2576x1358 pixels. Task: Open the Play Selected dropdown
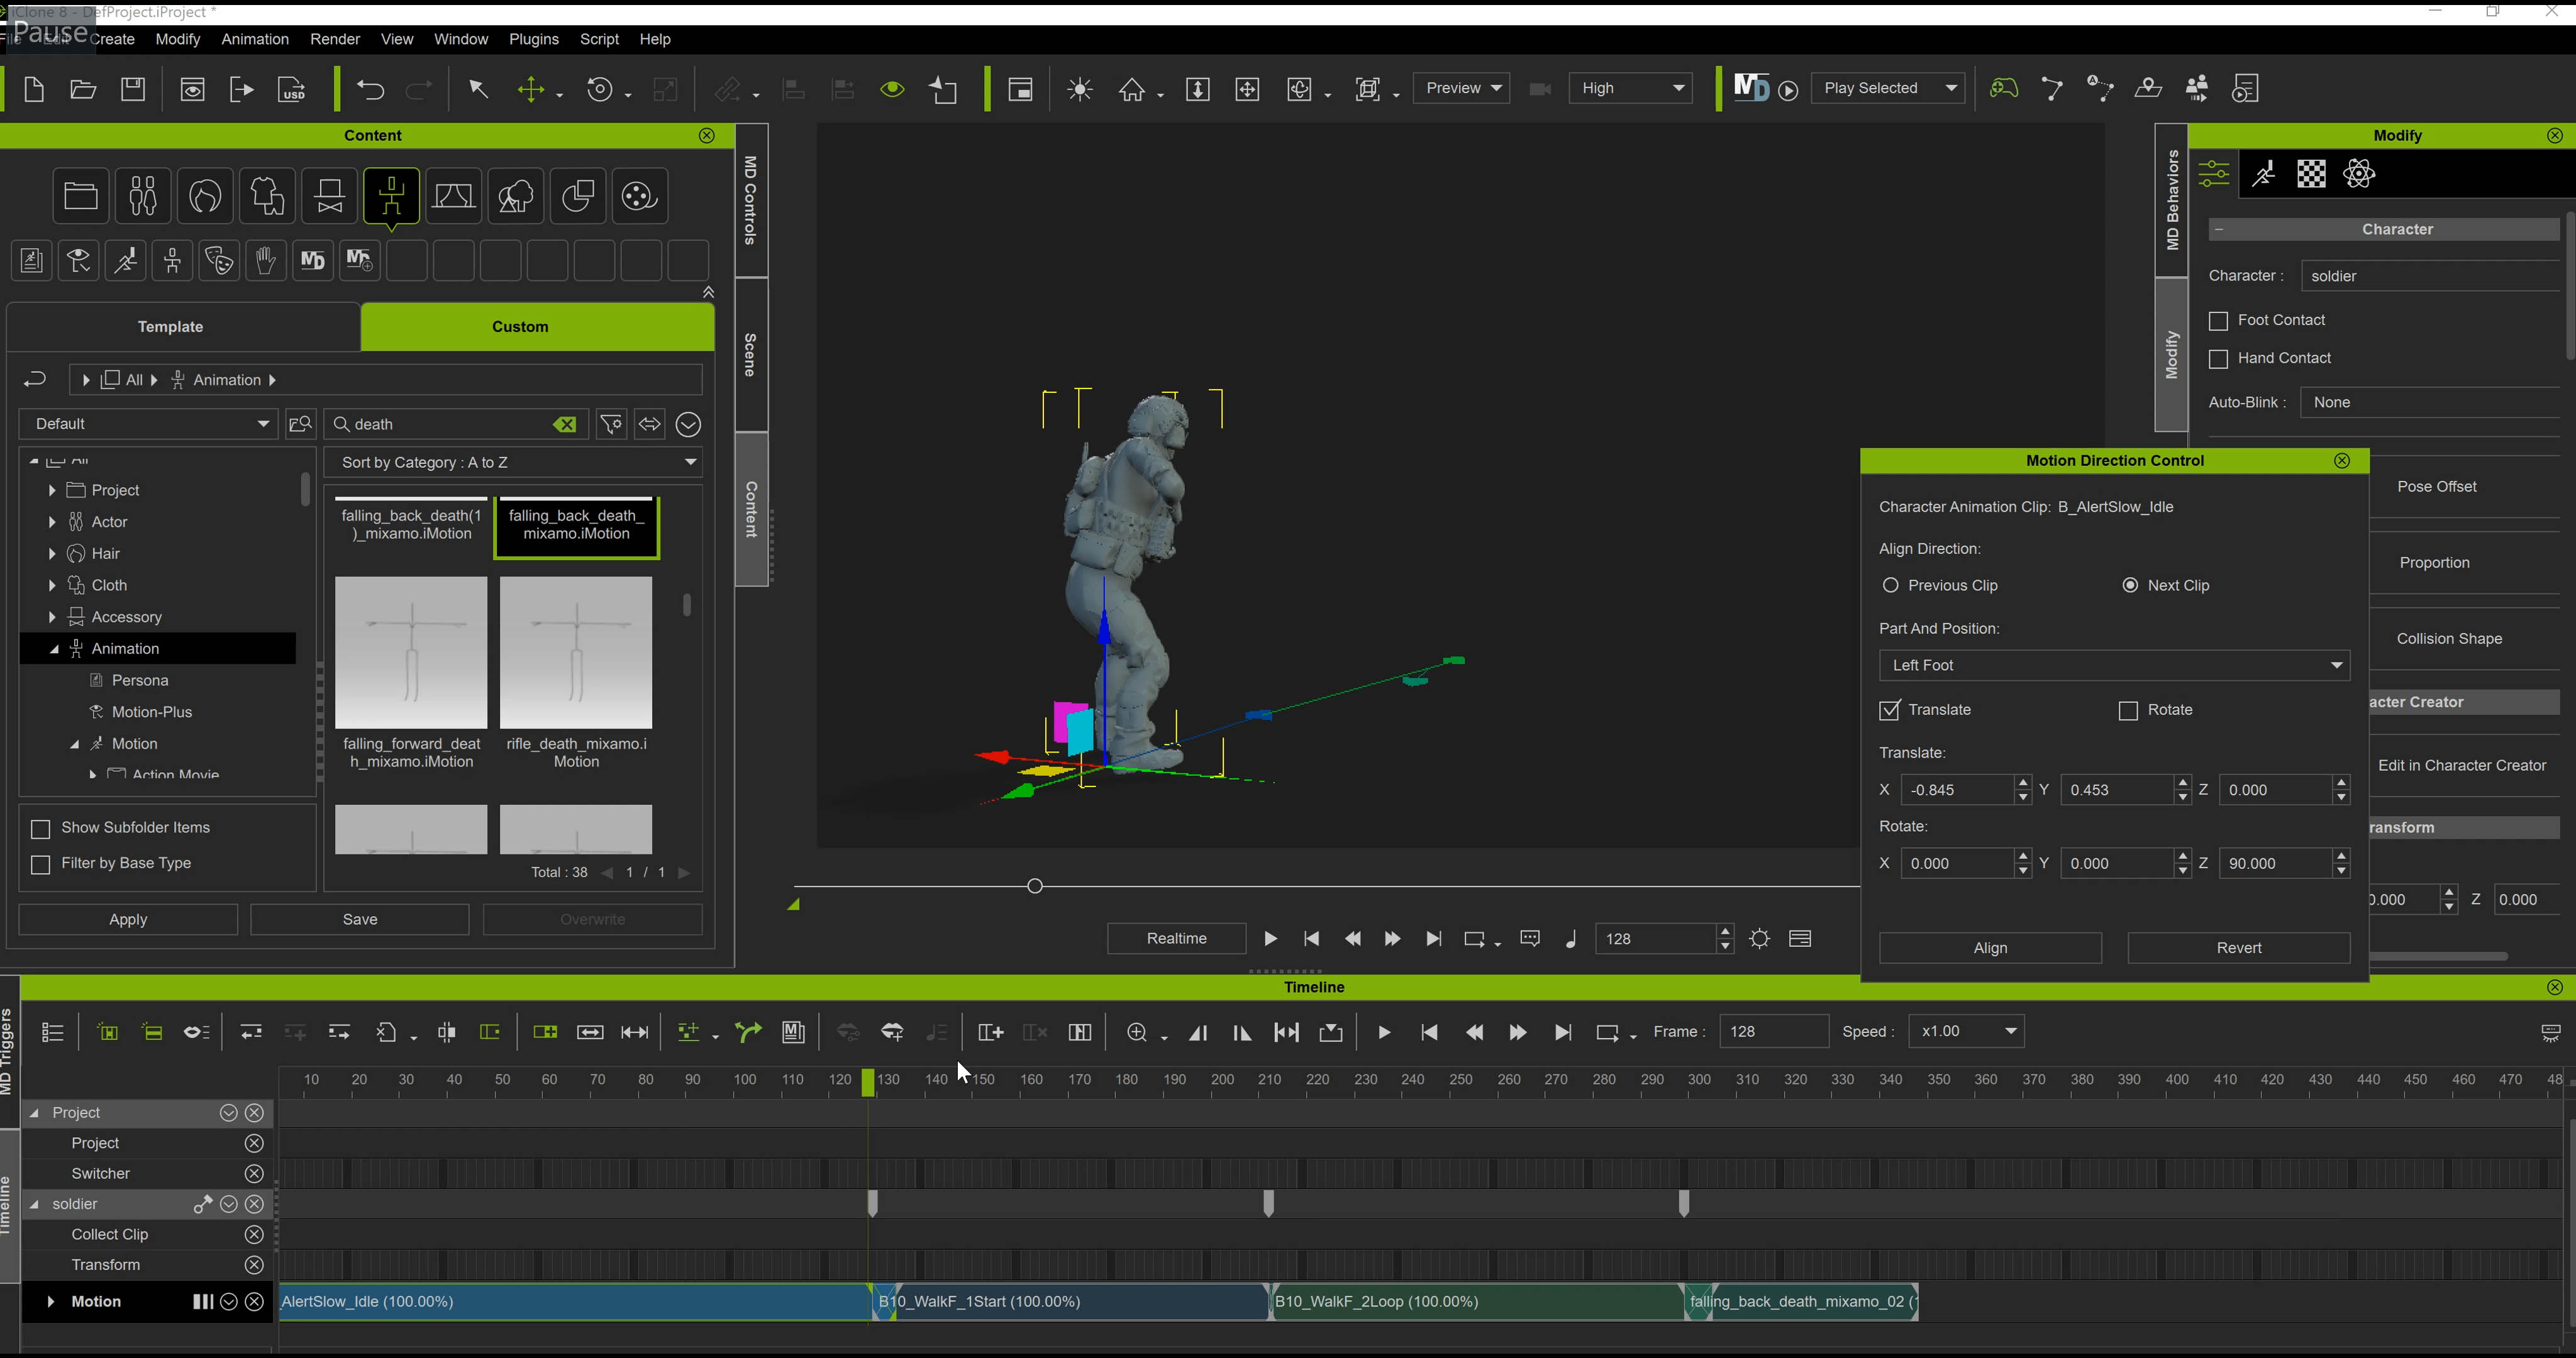click(x=1887, y=88)
